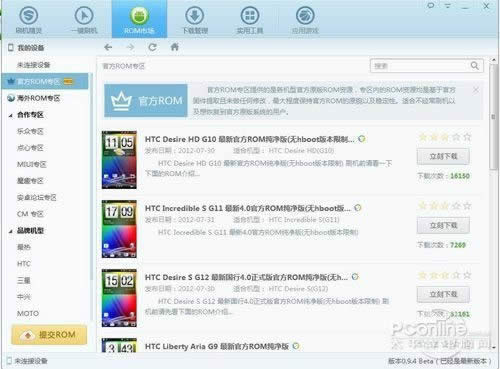Close the 官方ROM info banner
Screen dimensions: 500x369
pyautogui.click(x=476, y=90)
